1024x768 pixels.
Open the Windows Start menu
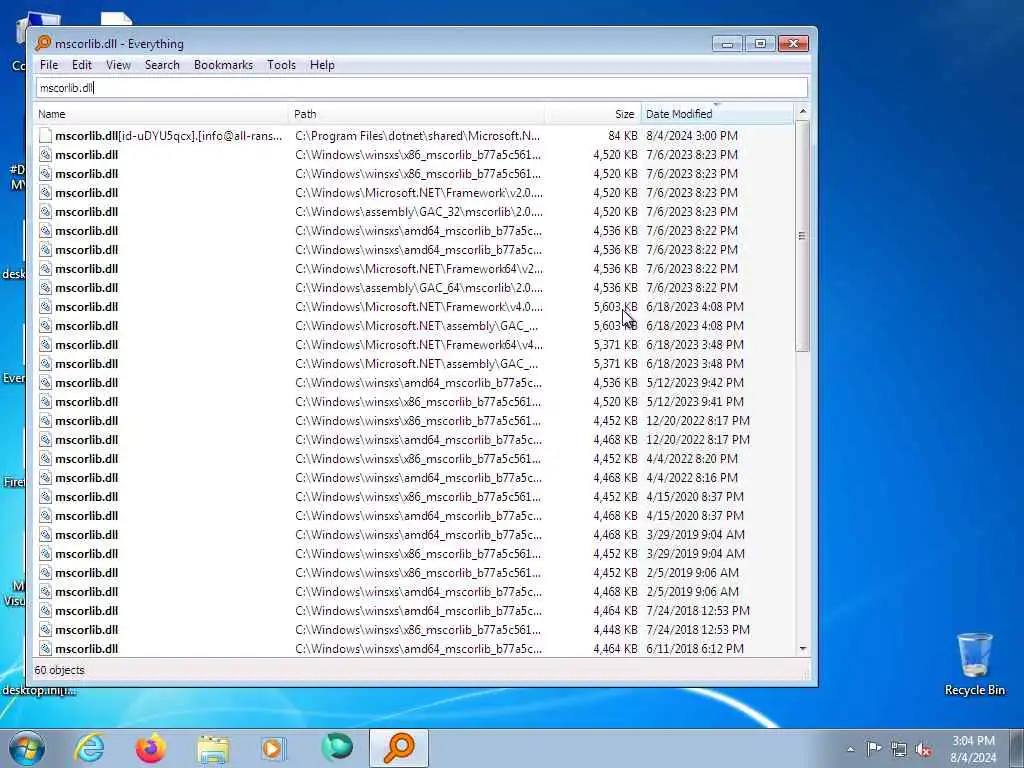click(26, 748)
